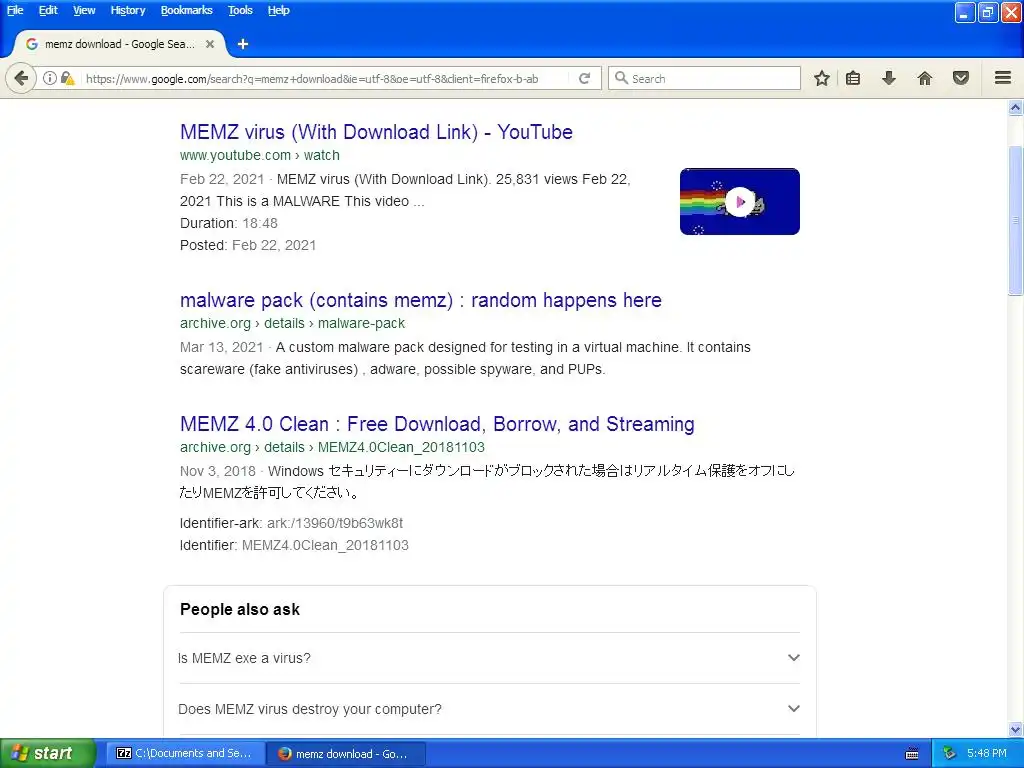
Task: Open MEMZ virus (With Download Link) YouTube result
Action: pos(376,132)
